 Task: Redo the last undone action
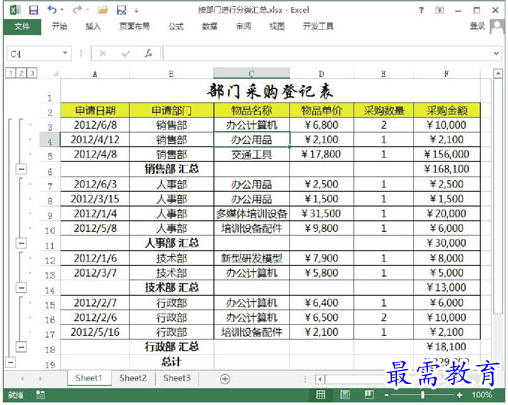coord(77,10)
